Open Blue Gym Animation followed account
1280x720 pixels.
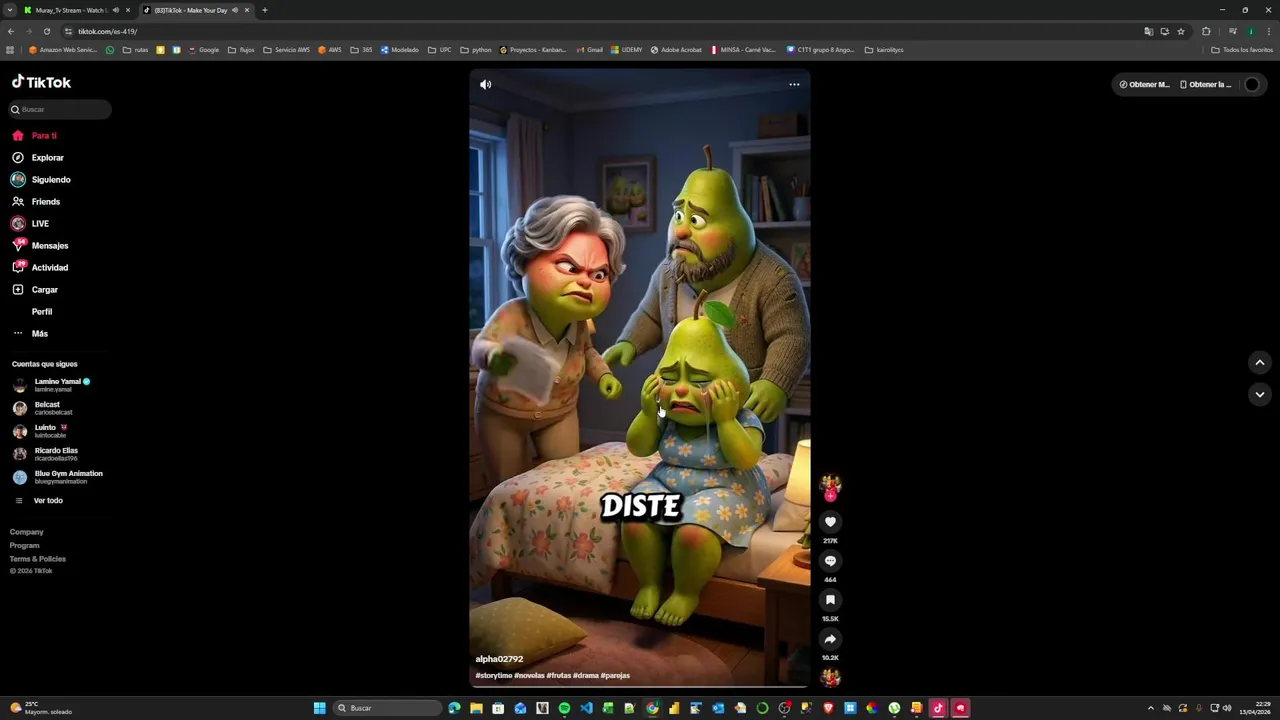(x=60, y=477)
